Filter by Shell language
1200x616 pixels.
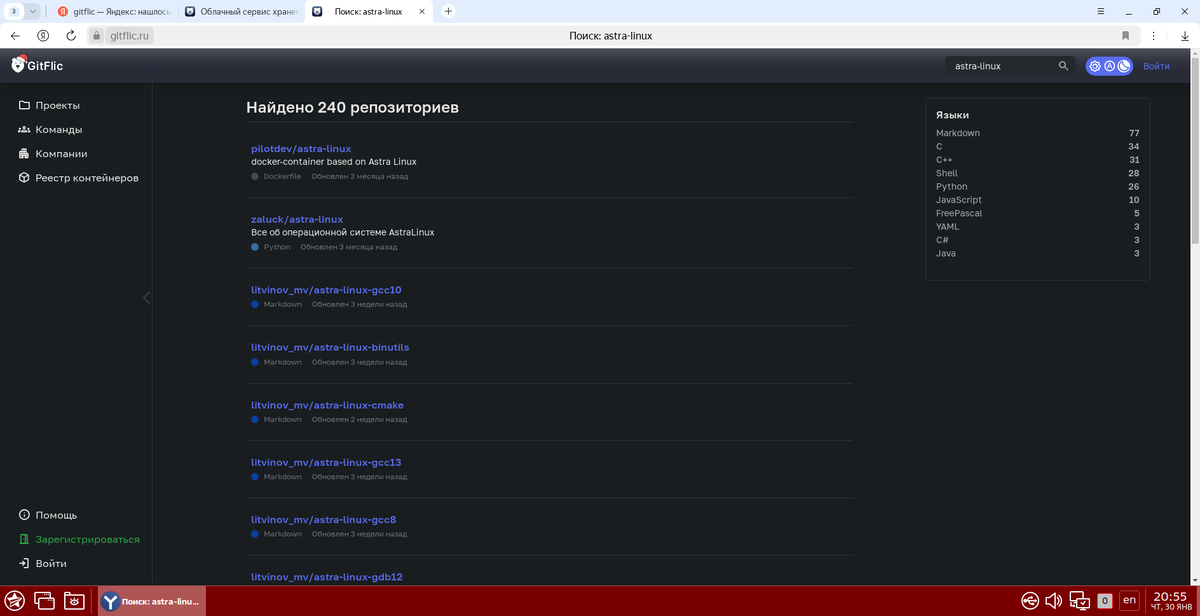(x=1037, y=173)
